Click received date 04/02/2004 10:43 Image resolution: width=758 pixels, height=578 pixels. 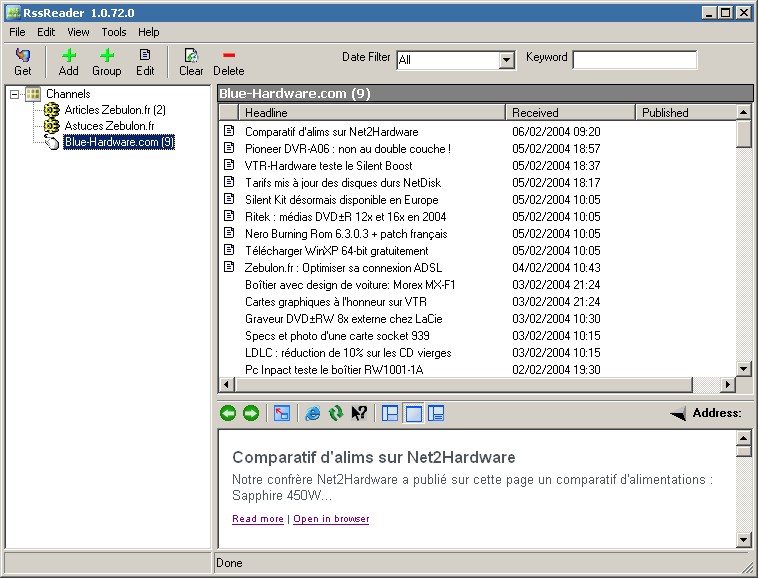click(x=556, y=268)
